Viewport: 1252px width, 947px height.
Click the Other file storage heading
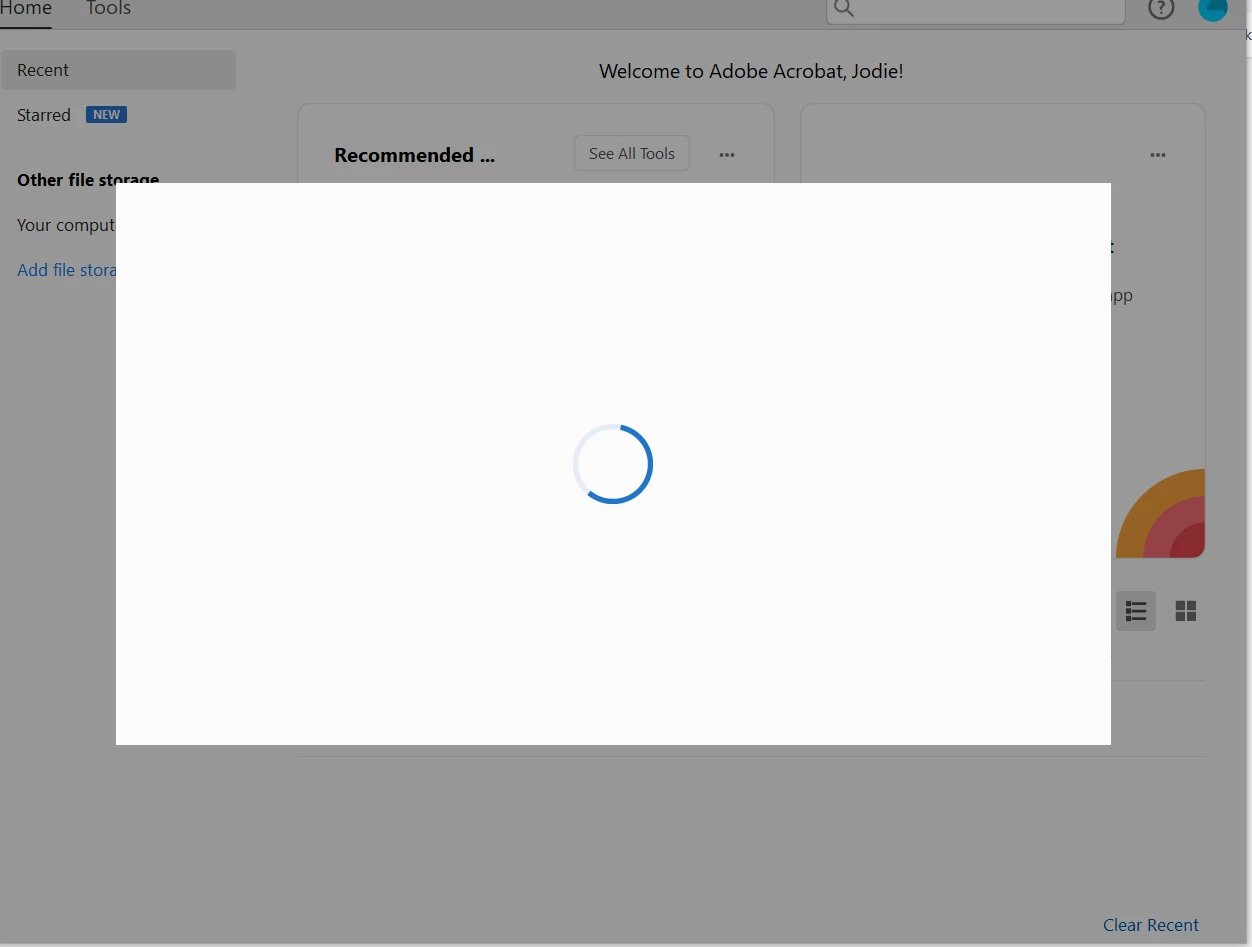coord(88,180)
